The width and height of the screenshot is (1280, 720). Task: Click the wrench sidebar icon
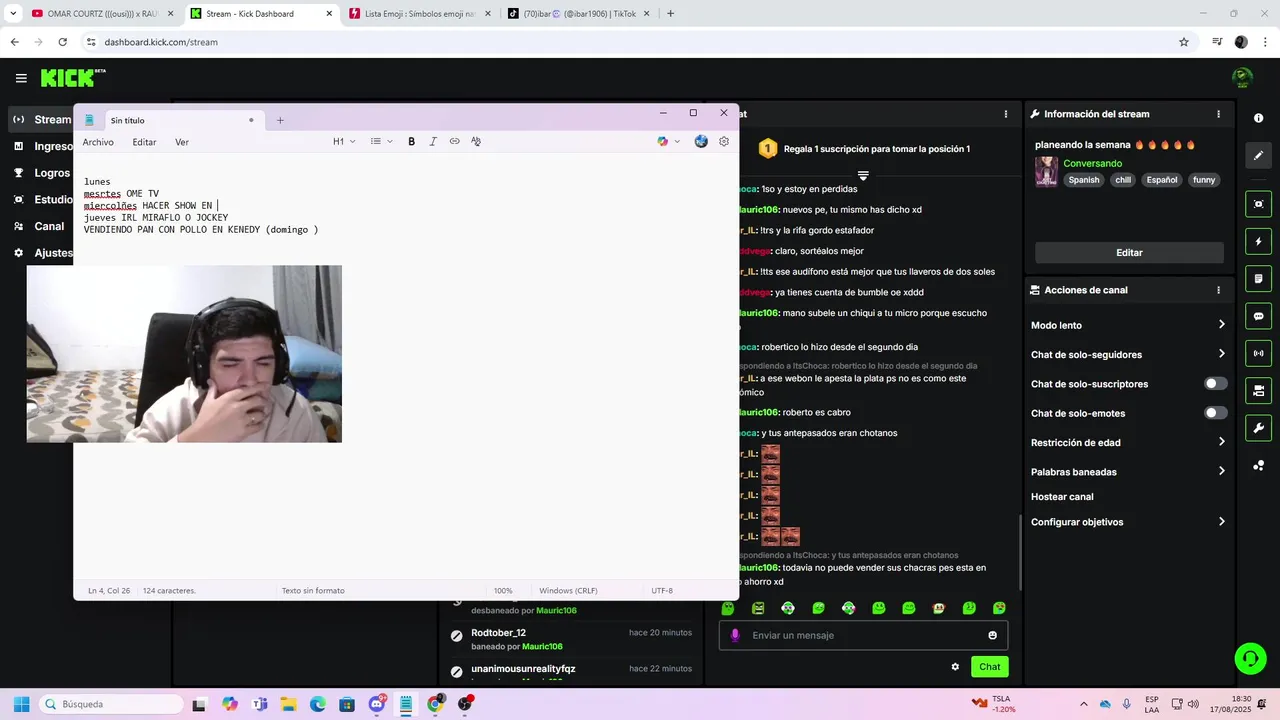coord(1258,428)
